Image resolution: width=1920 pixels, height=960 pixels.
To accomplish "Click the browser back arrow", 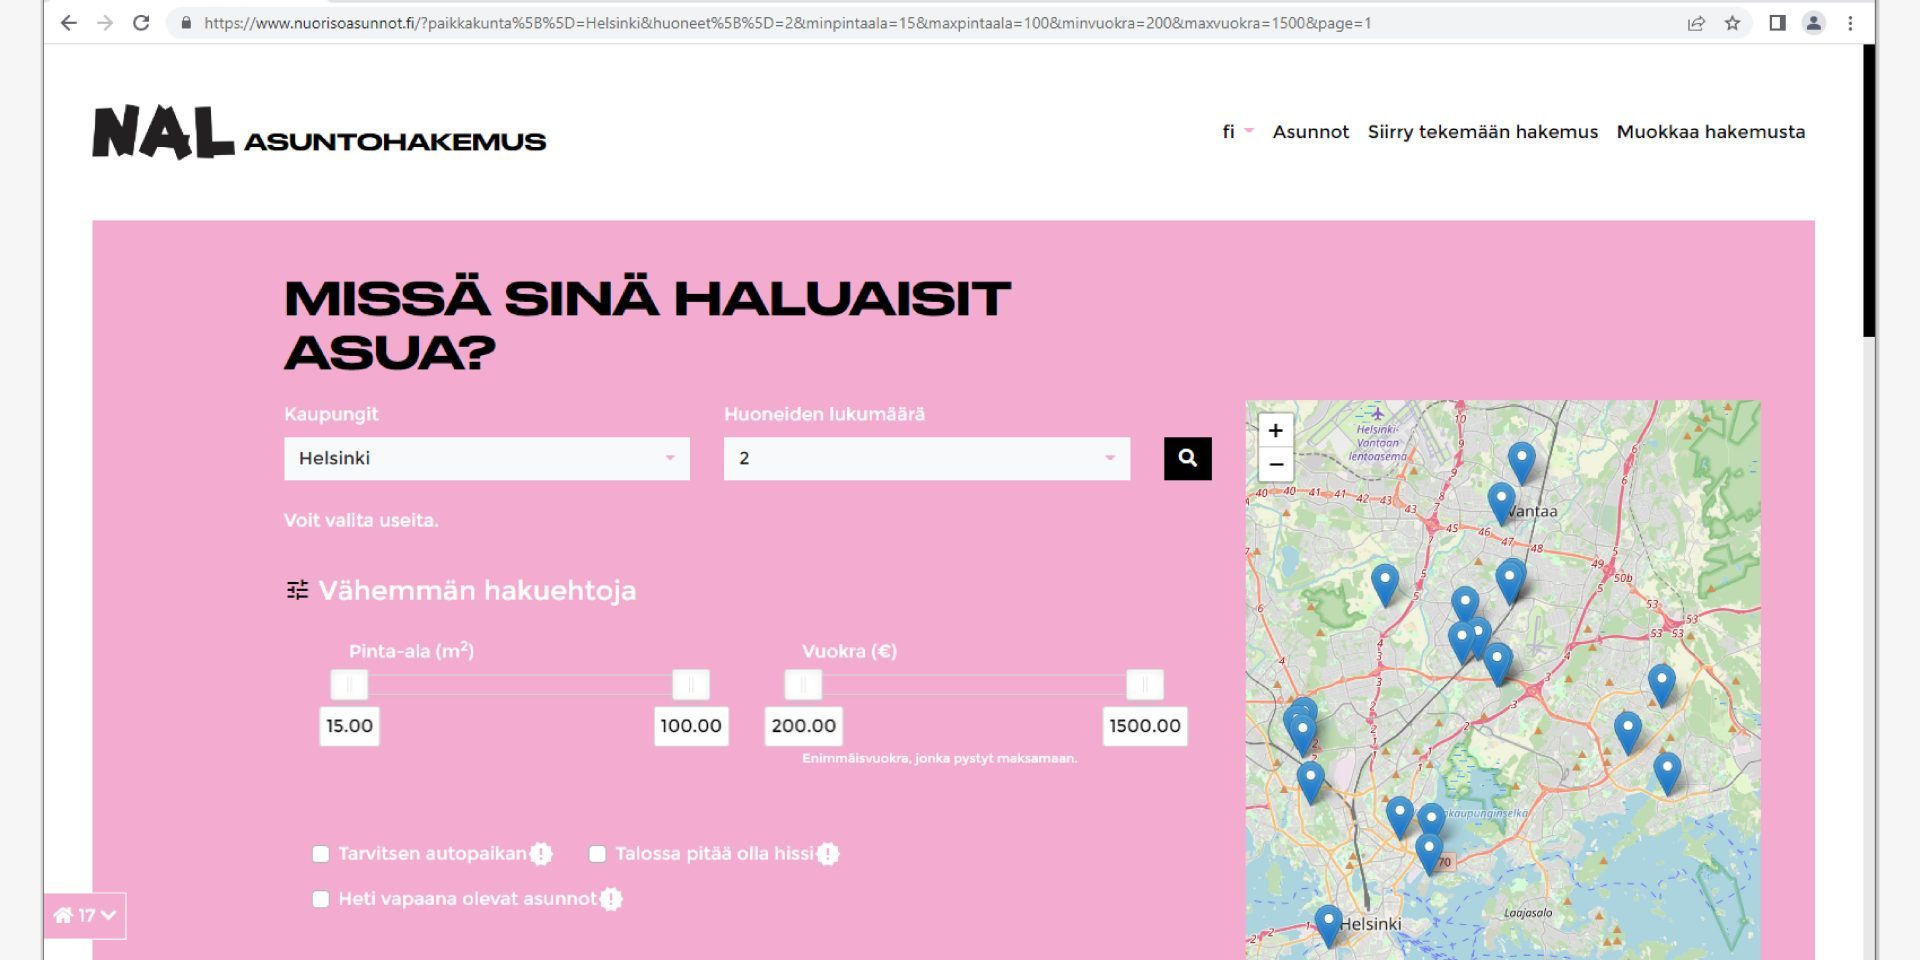I will [68, 23].
